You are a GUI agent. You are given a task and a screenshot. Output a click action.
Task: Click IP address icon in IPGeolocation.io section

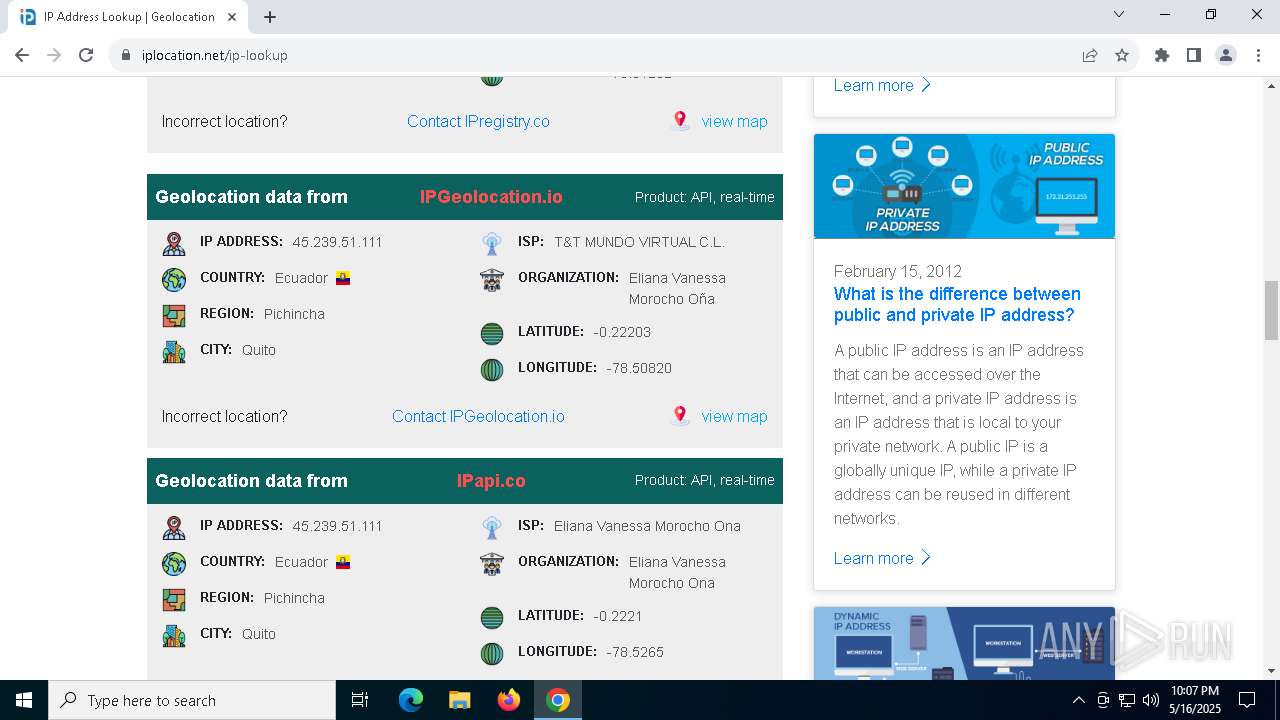coord(174,243)
